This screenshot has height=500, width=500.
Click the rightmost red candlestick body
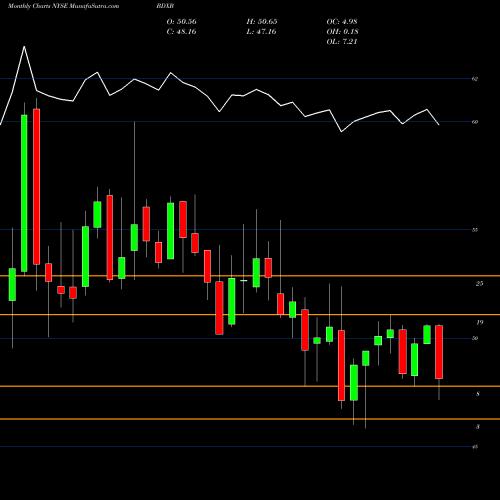[439, 352]
